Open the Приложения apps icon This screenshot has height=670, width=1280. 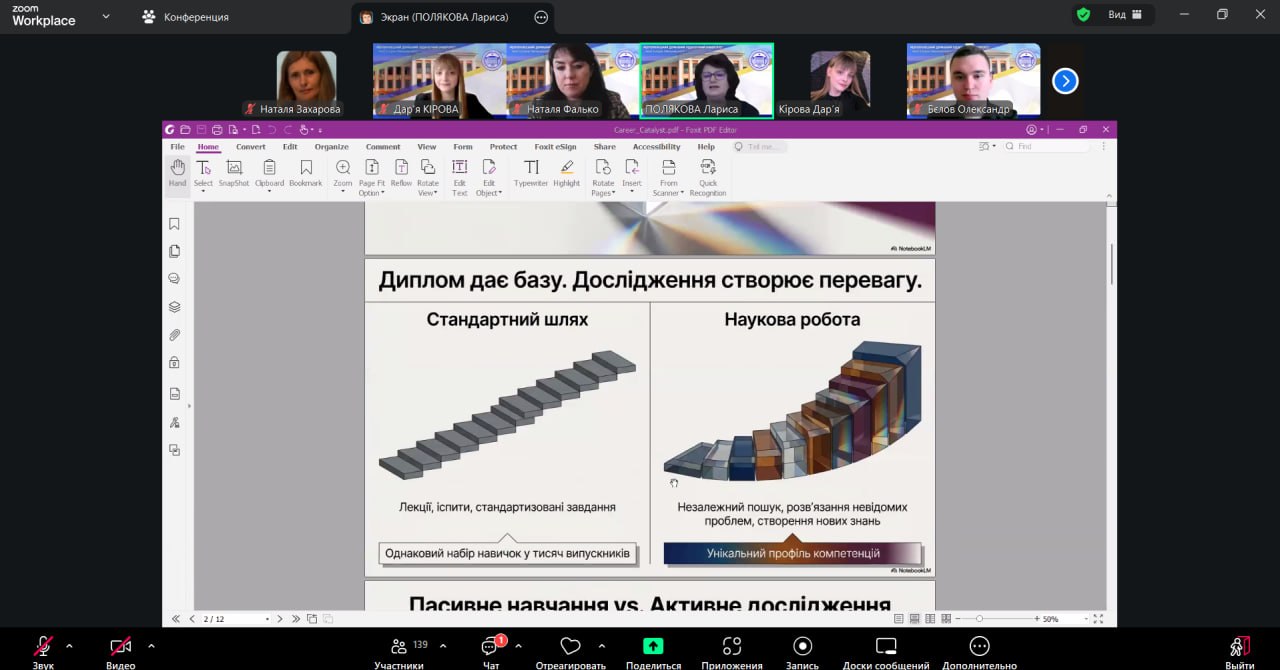click(732, 647)
